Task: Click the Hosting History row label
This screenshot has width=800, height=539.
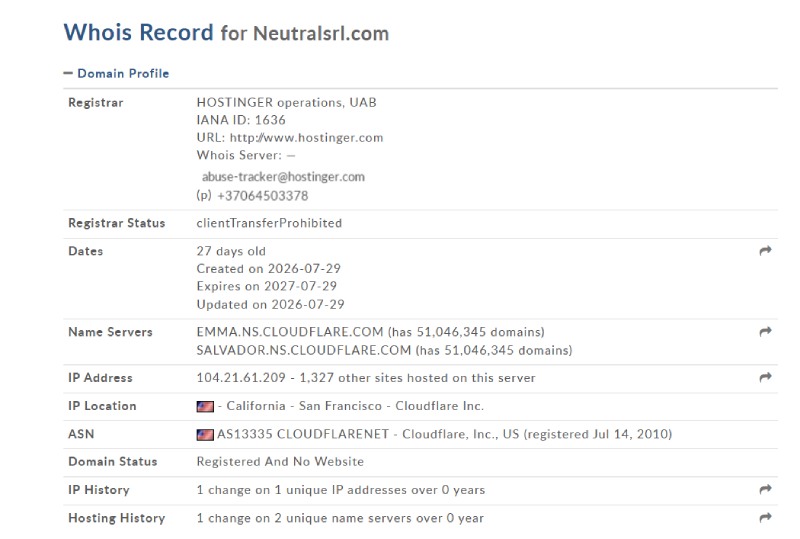Action: 117,518
